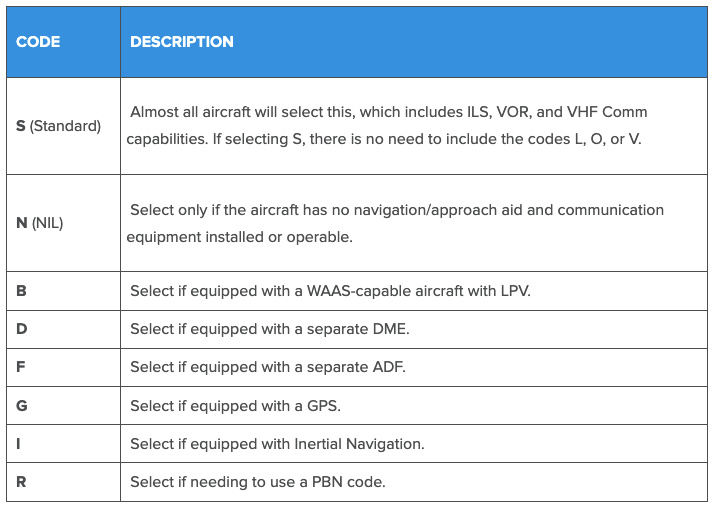Click the Inertial Navigation description
Screen dimensions: 714x509
tap(277, 444)
